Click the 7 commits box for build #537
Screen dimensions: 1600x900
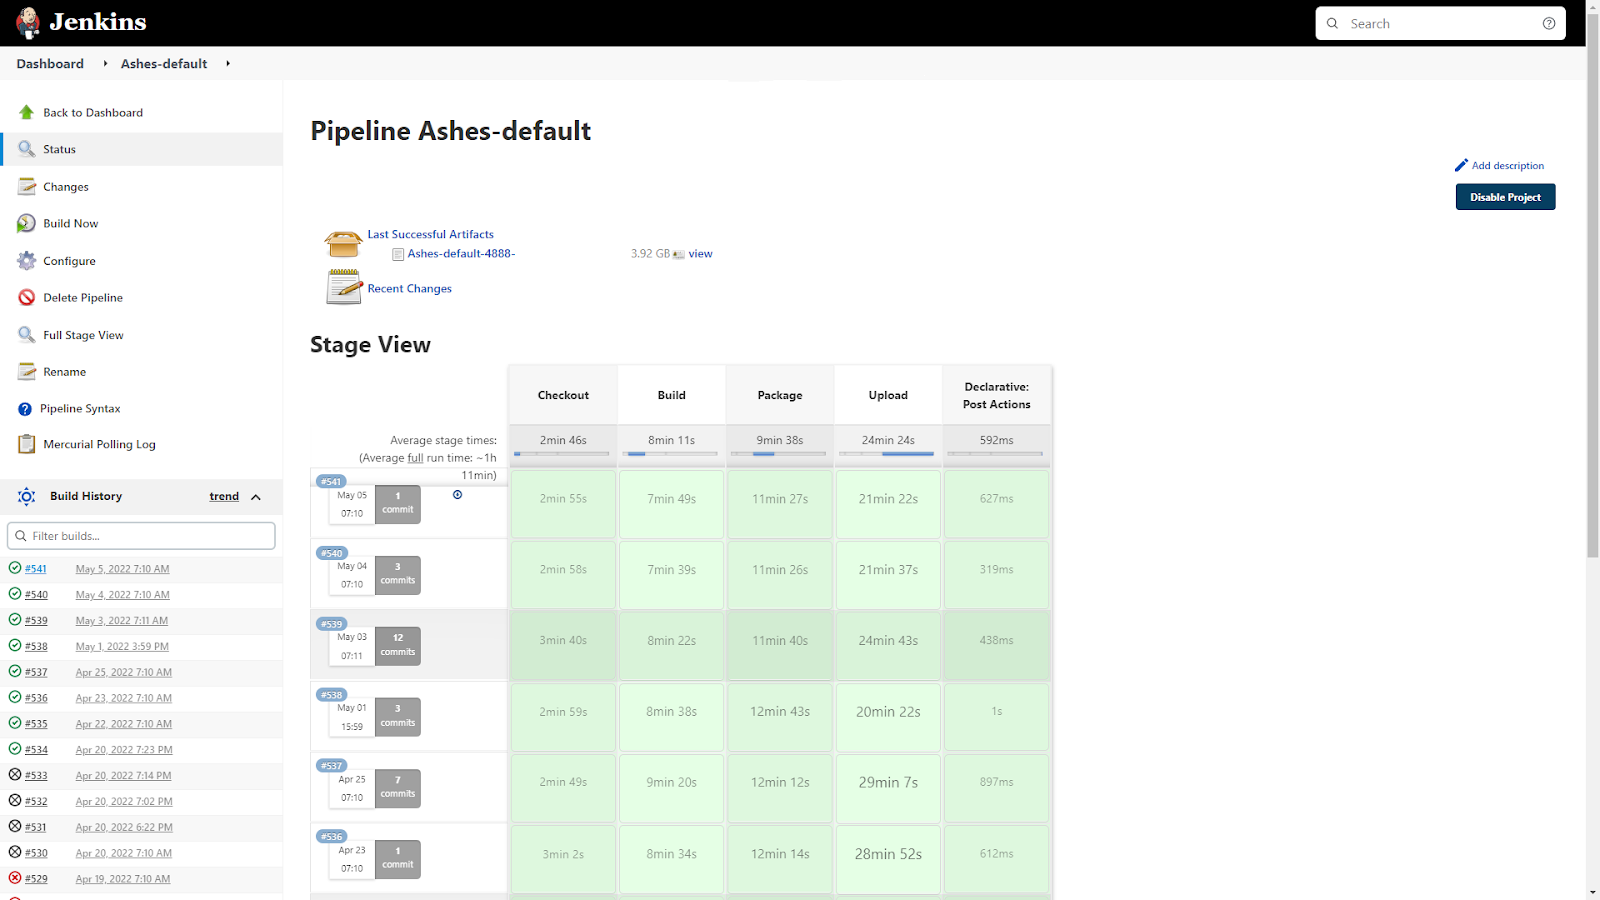coord(398,788)
